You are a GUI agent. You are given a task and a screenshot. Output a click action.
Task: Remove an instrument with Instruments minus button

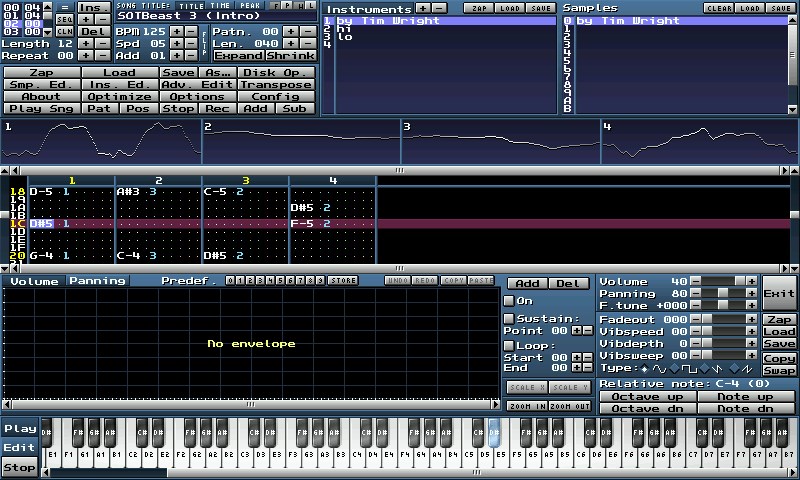(x=439, y=8)
